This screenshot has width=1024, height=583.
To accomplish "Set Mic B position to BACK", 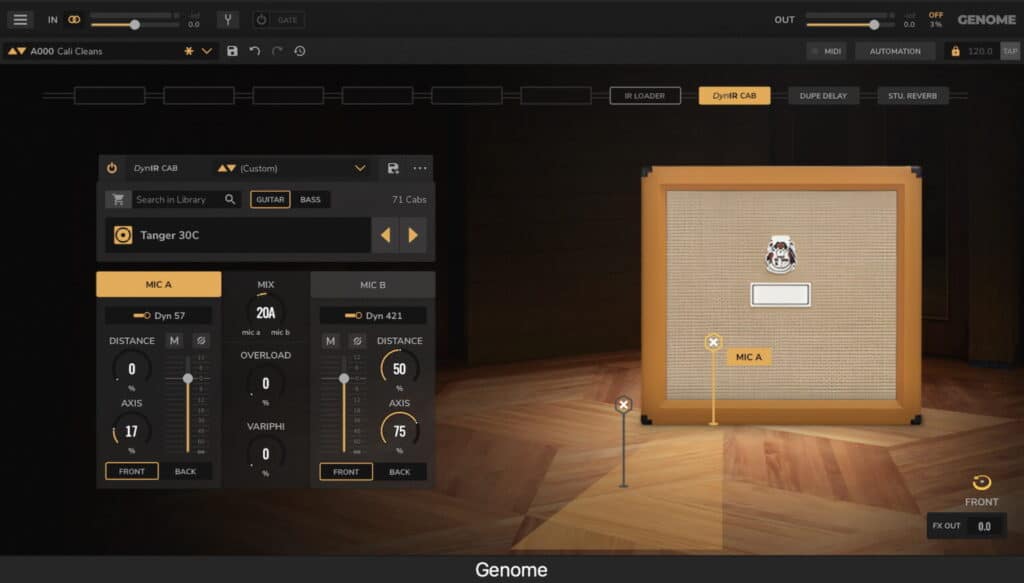I will [x=400, y=472].
